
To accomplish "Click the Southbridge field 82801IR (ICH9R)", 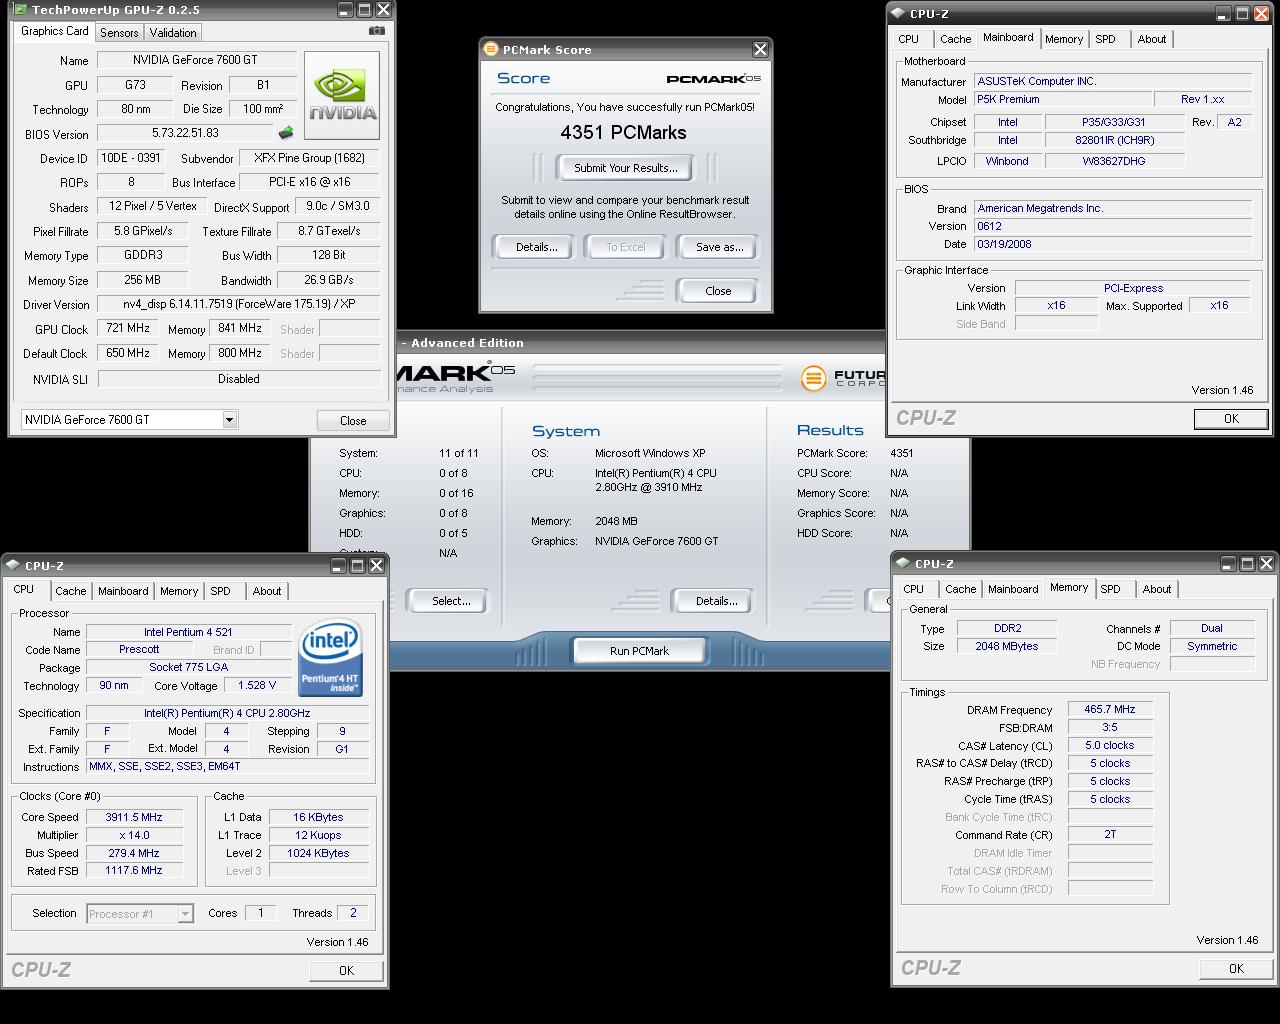I will click(1114, 141).
